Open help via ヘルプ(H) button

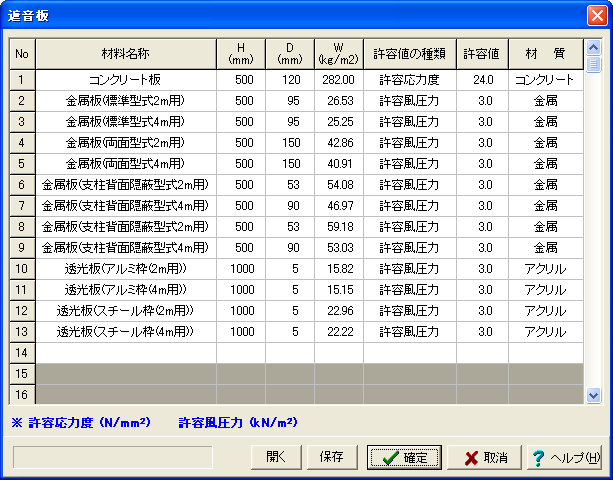(565, 457)
